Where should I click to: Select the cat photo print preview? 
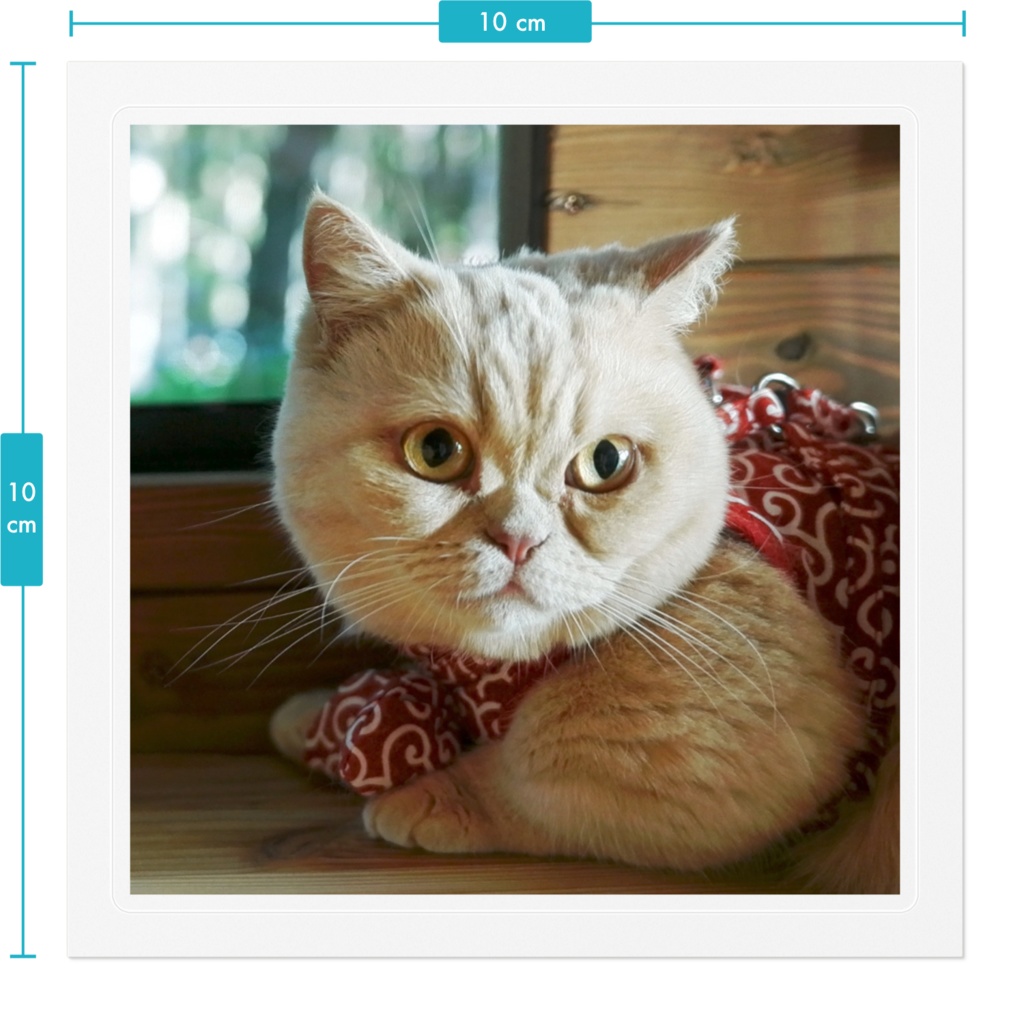515,509
